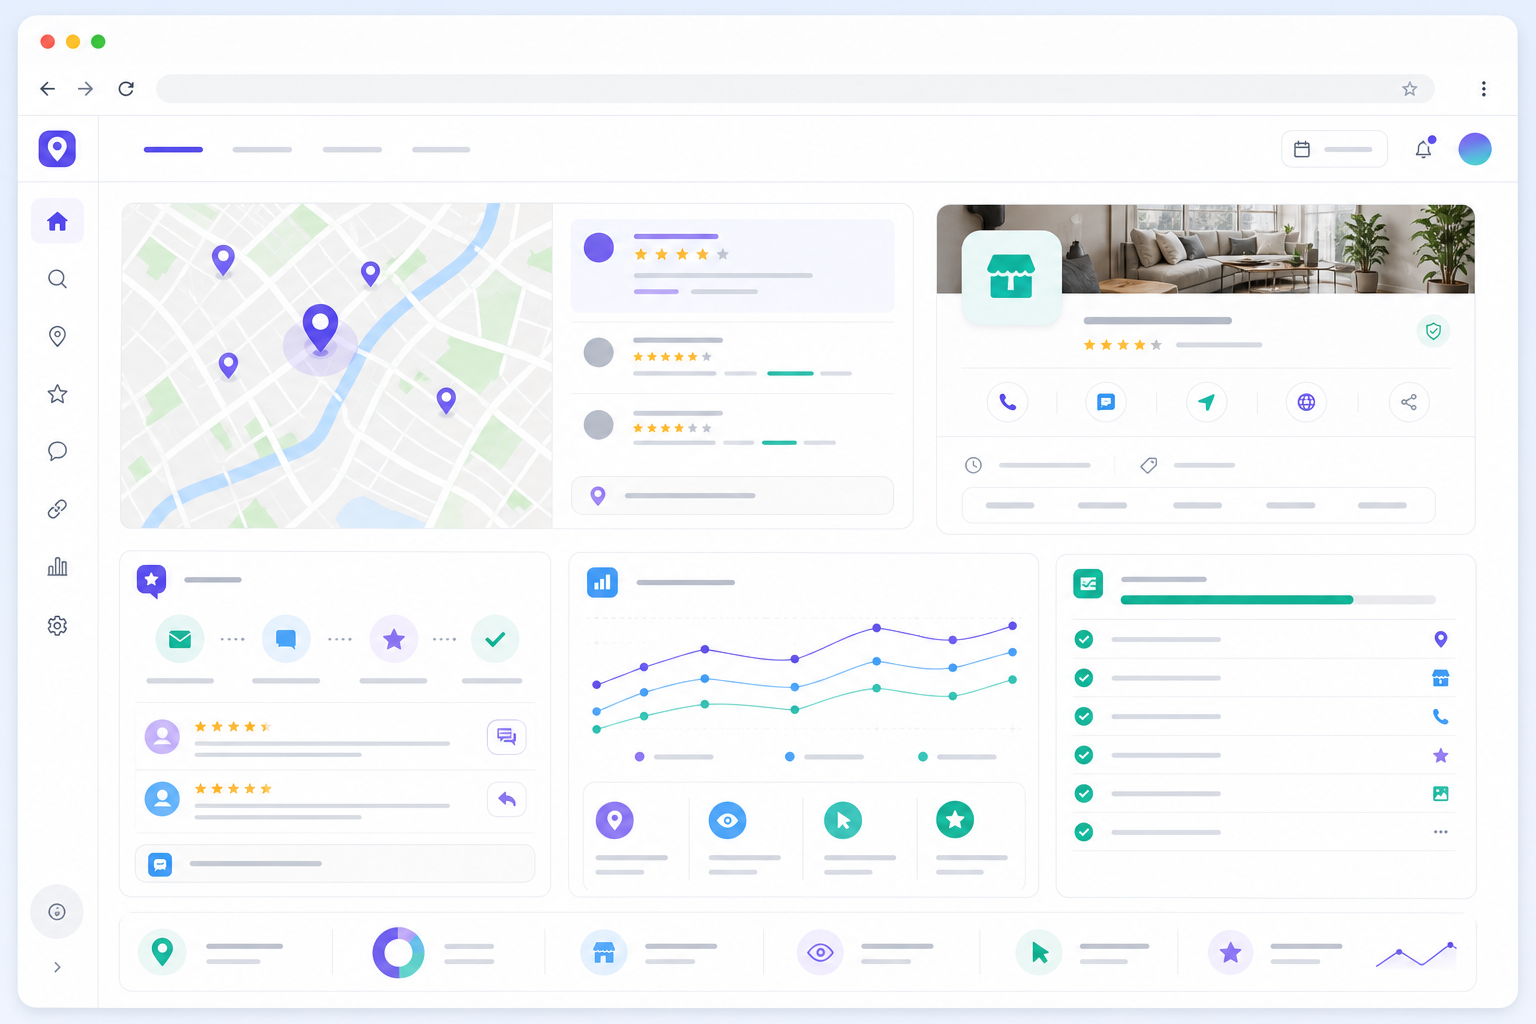The image size is (1536, 1024).
Task: Select the active first navigation tab
Action: (173, 149)
